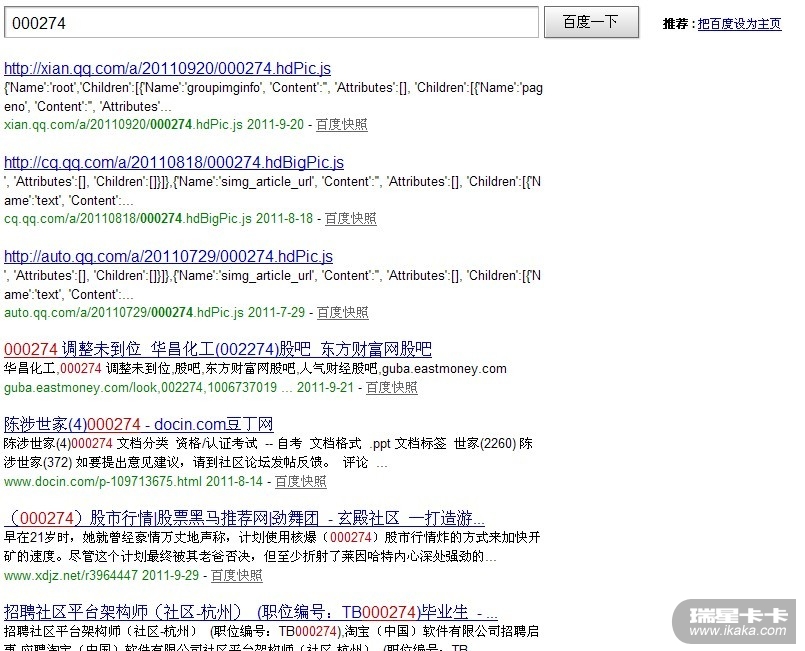Click green URL xian.qq.com/a/20110920/000274.hdPic.js

click(x=123, y=125)
